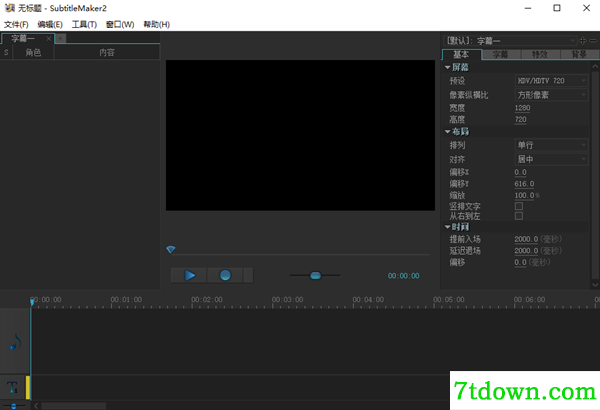Open the 窗口(W) menu
Screen dimensions: 600x410
pos(120,25)
